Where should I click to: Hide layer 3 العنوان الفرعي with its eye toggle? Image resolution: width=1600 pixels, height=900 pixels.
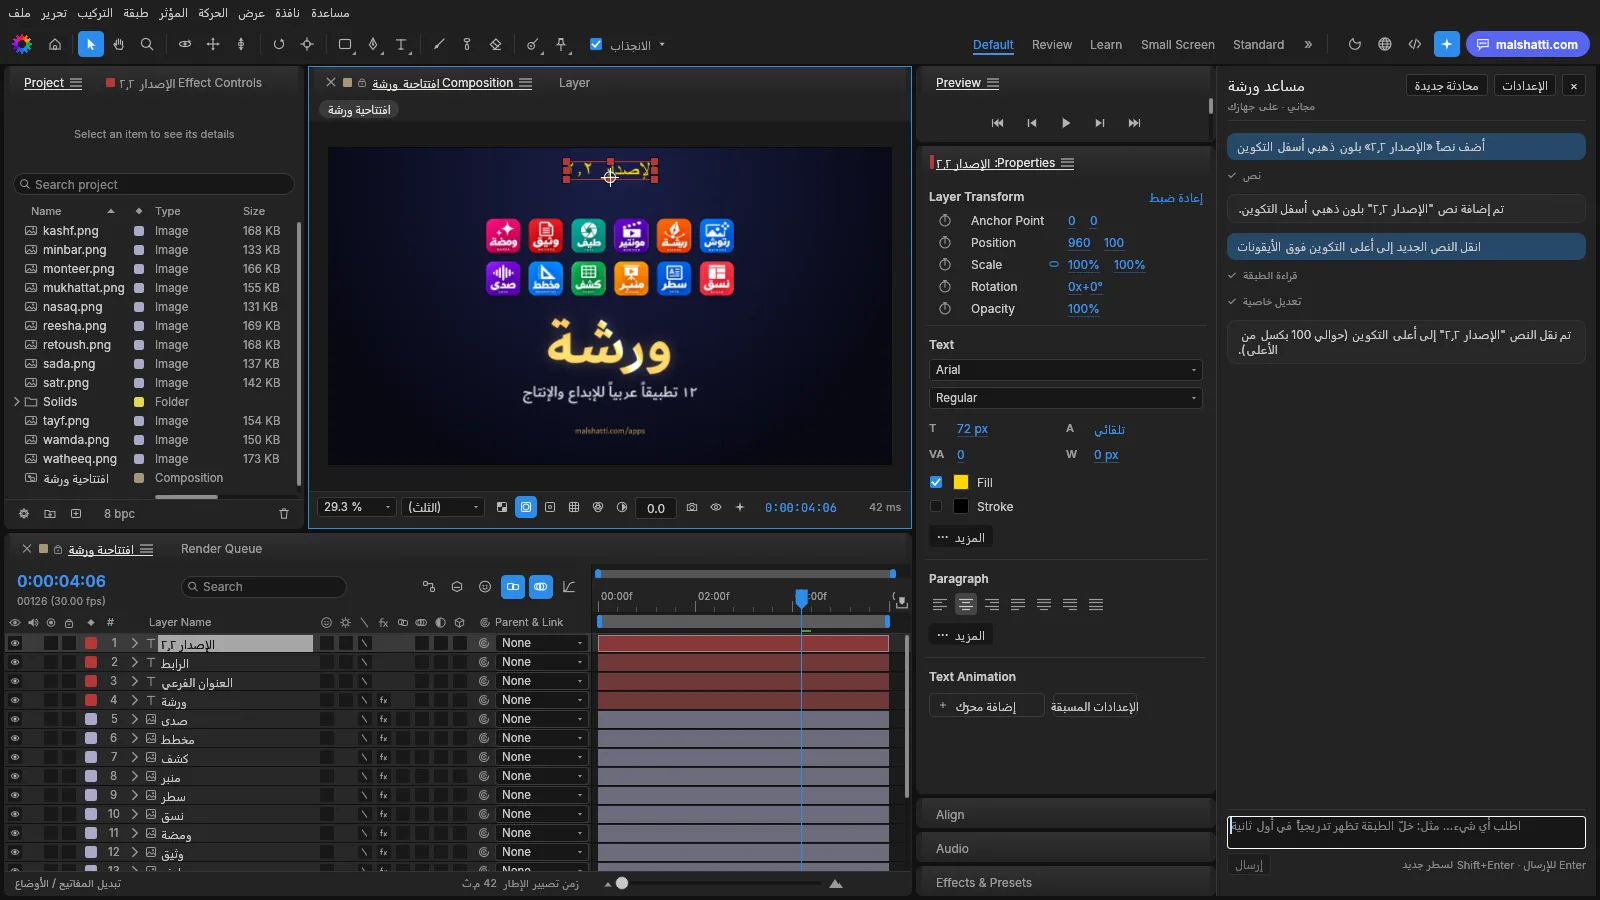[x=15, y=681]
